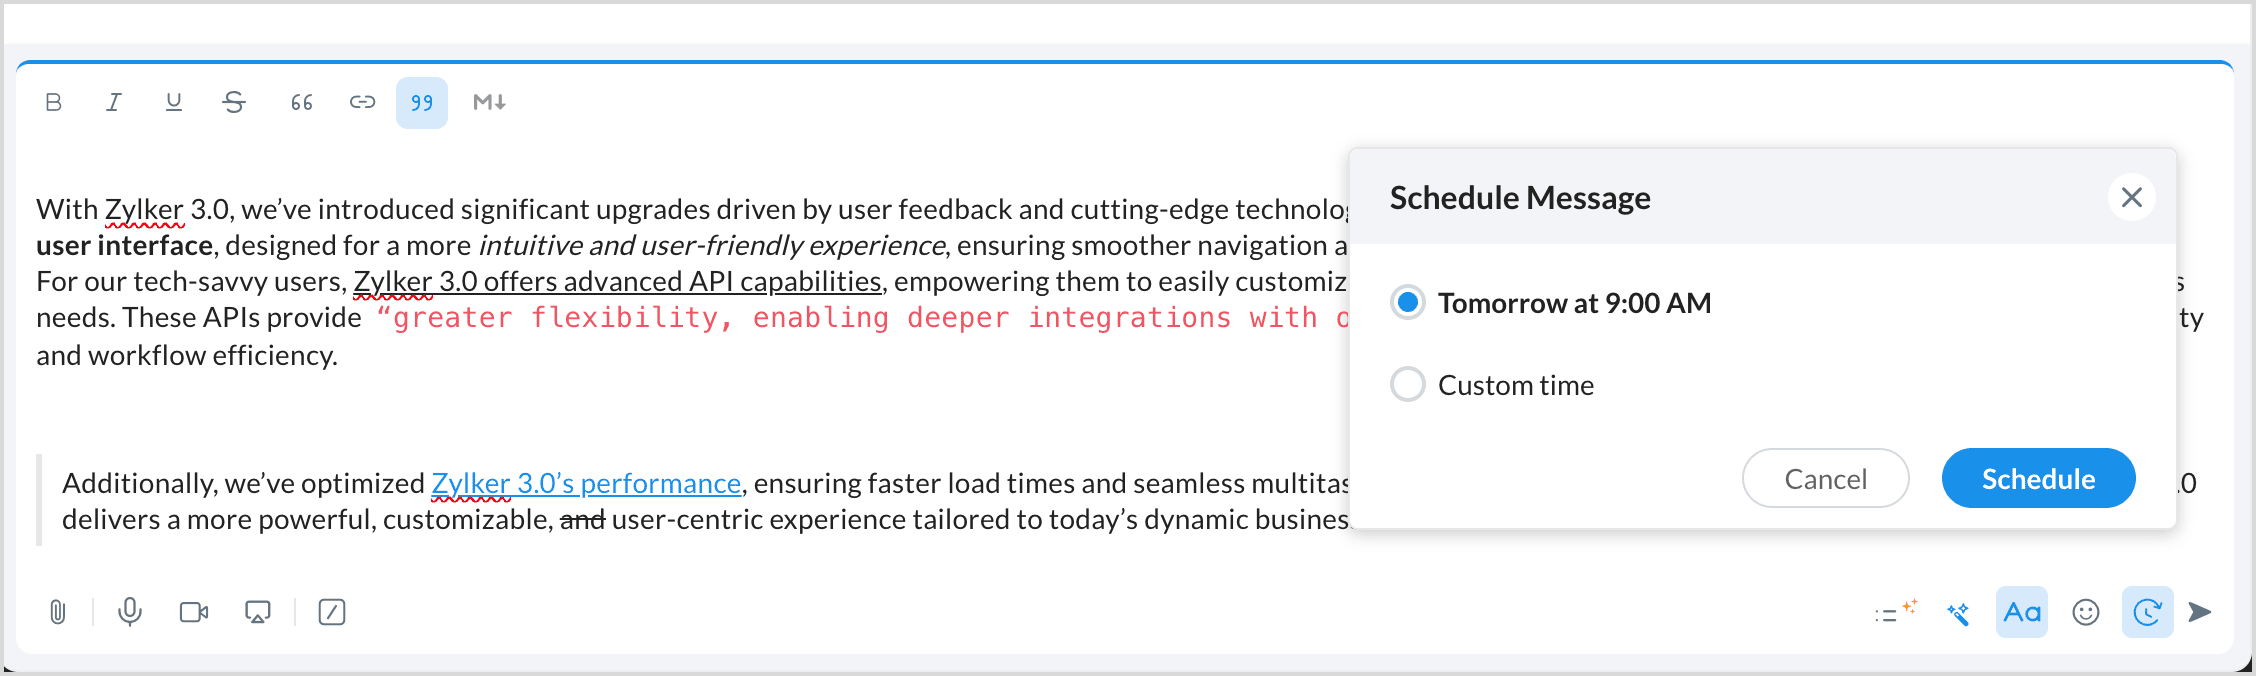Apply strikethrough formatting

(x=234, y=102)
